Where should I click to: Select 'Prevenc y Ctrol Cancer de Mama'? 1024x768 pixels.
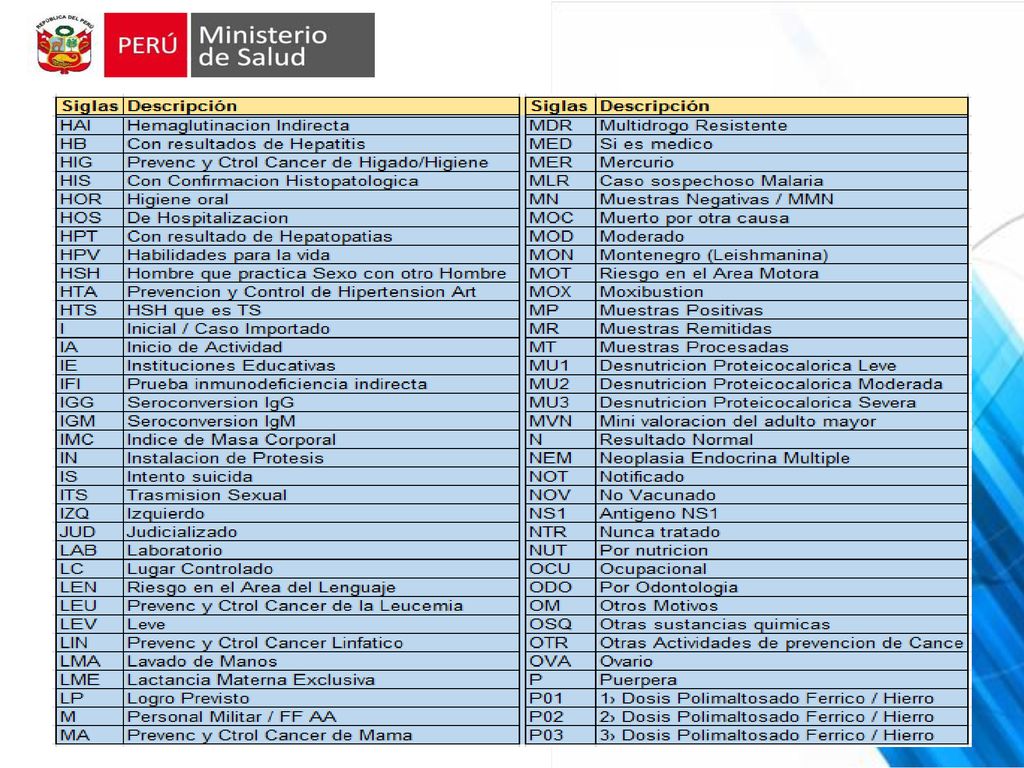(321, 735)
